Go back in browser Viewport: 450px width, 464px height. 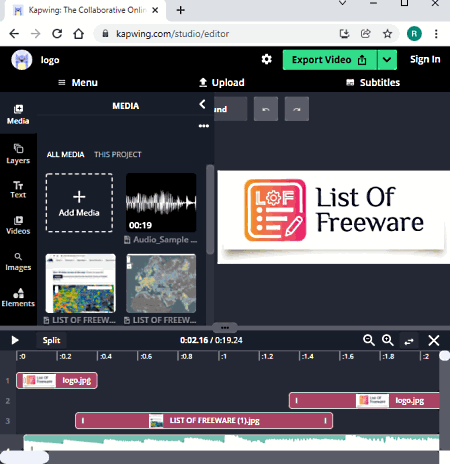[14, 34]
